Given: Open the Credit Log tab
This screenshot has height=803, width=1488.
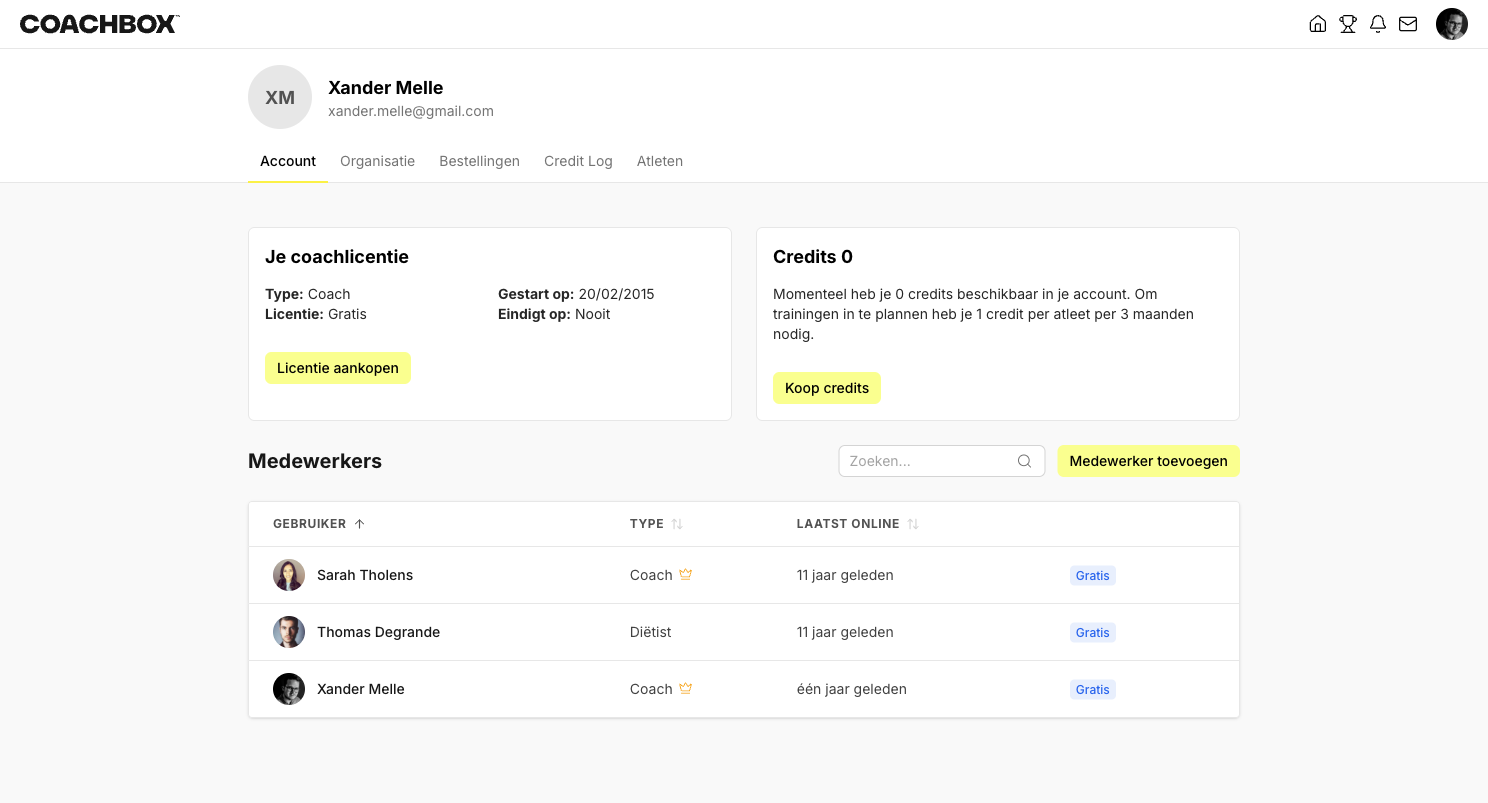Looking at the screenshot, I should point(578,161).
